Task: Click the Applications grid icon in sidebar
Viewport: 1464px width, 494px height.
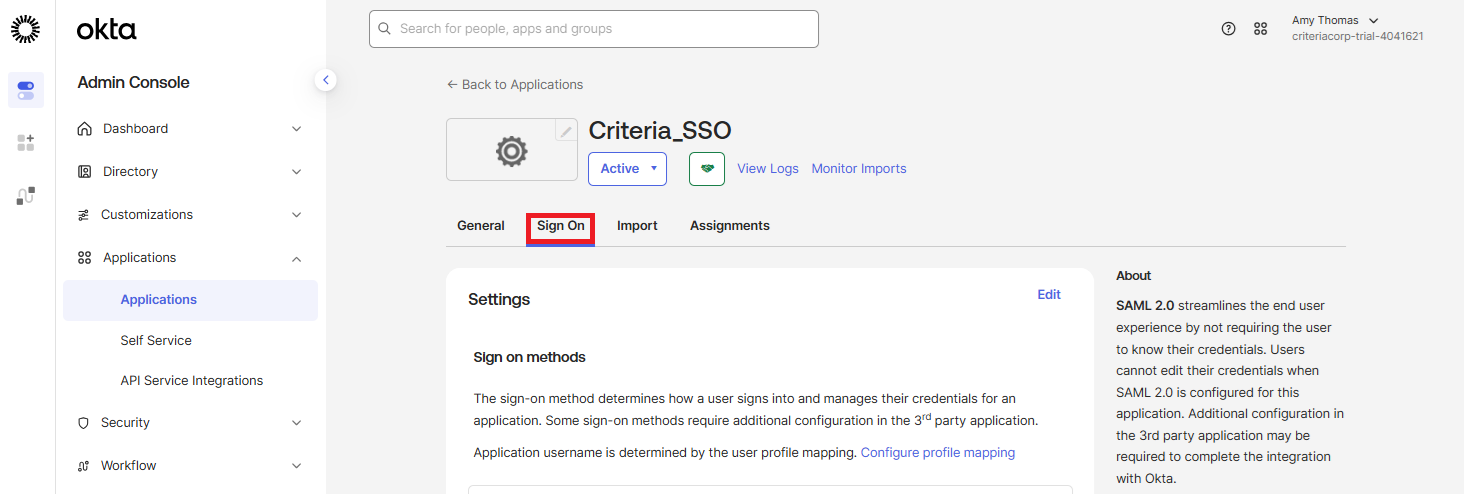Action: [85, 258]
